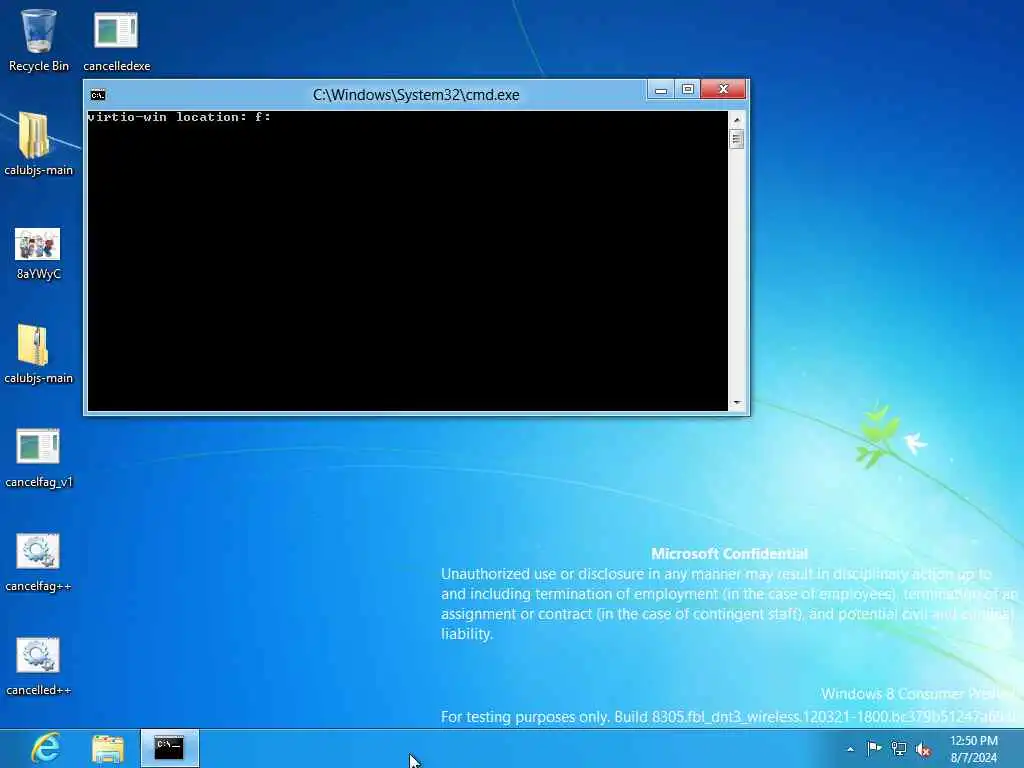Viewport: 1024px width, 768px height.
Task: Maximize the cmd.exe window
Action: click(x=688, y=89)
